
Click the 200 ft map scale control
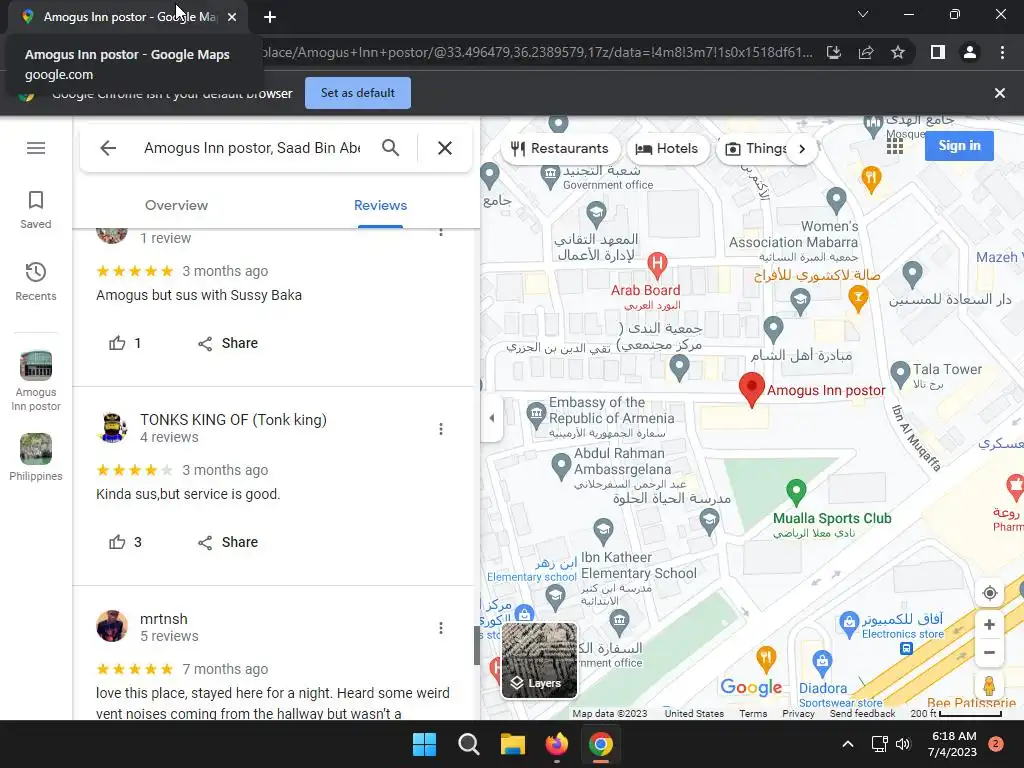[x=956, y=713]
